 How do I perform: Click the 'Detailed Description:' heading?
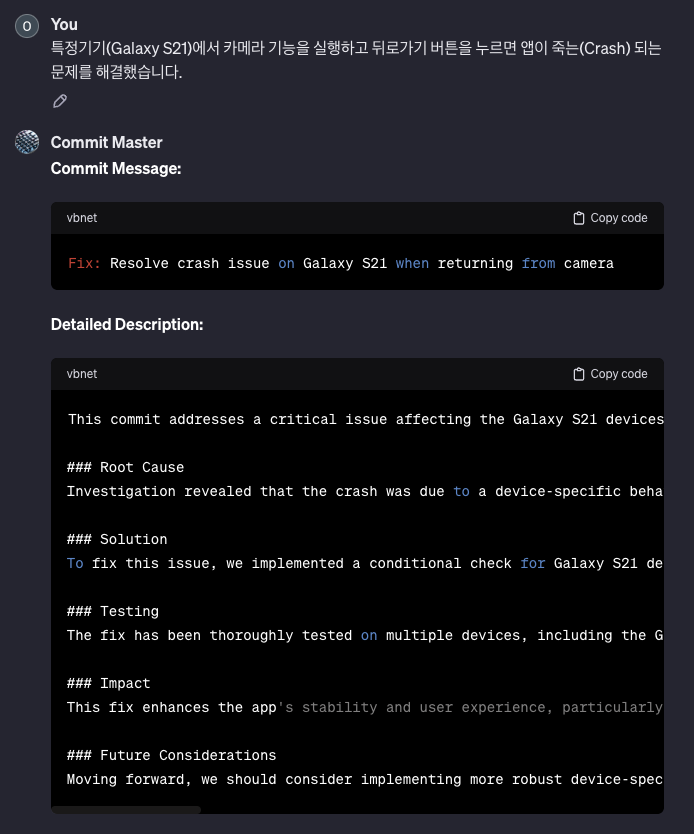[x=127, y=324]
